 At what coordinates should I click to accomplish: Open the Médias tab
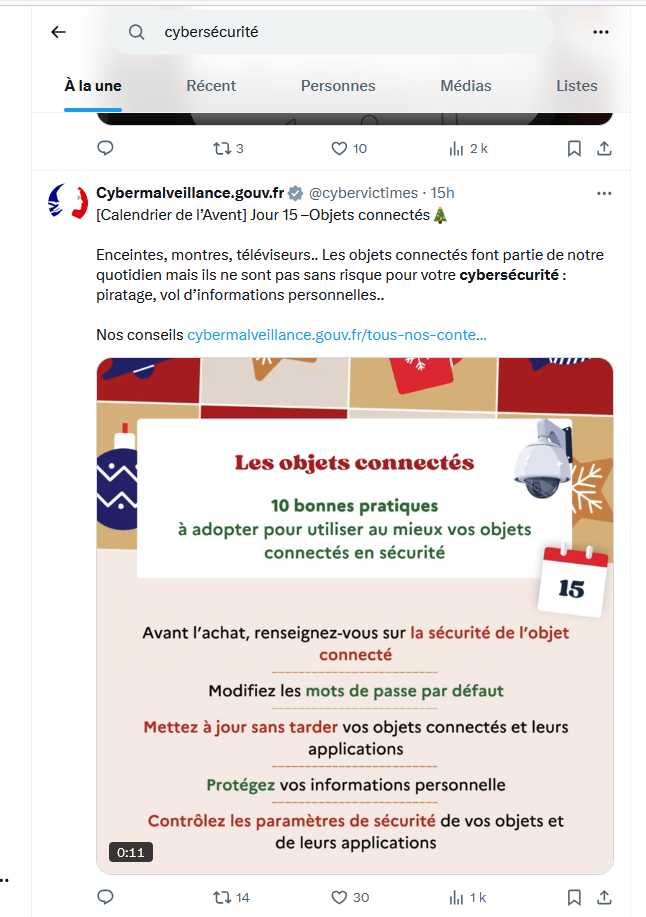point(466,86)
